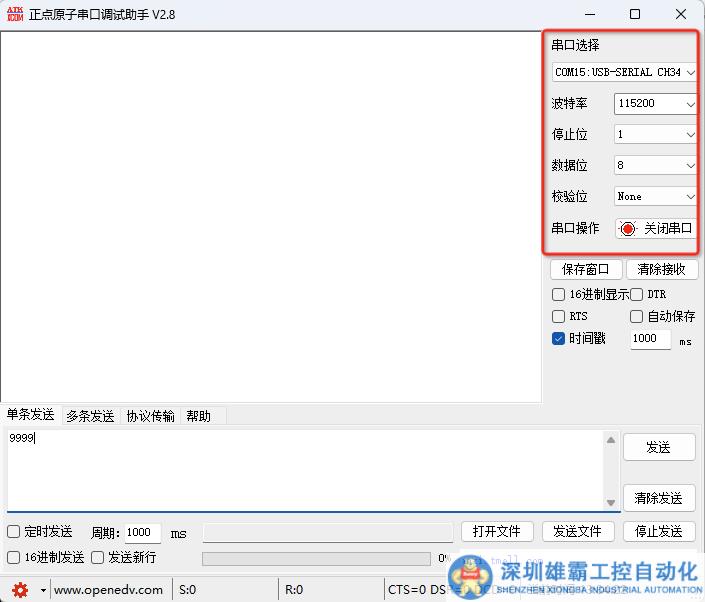Toggle the DTR checkbox
Screen dimensions: 705x602
point(637,294)
